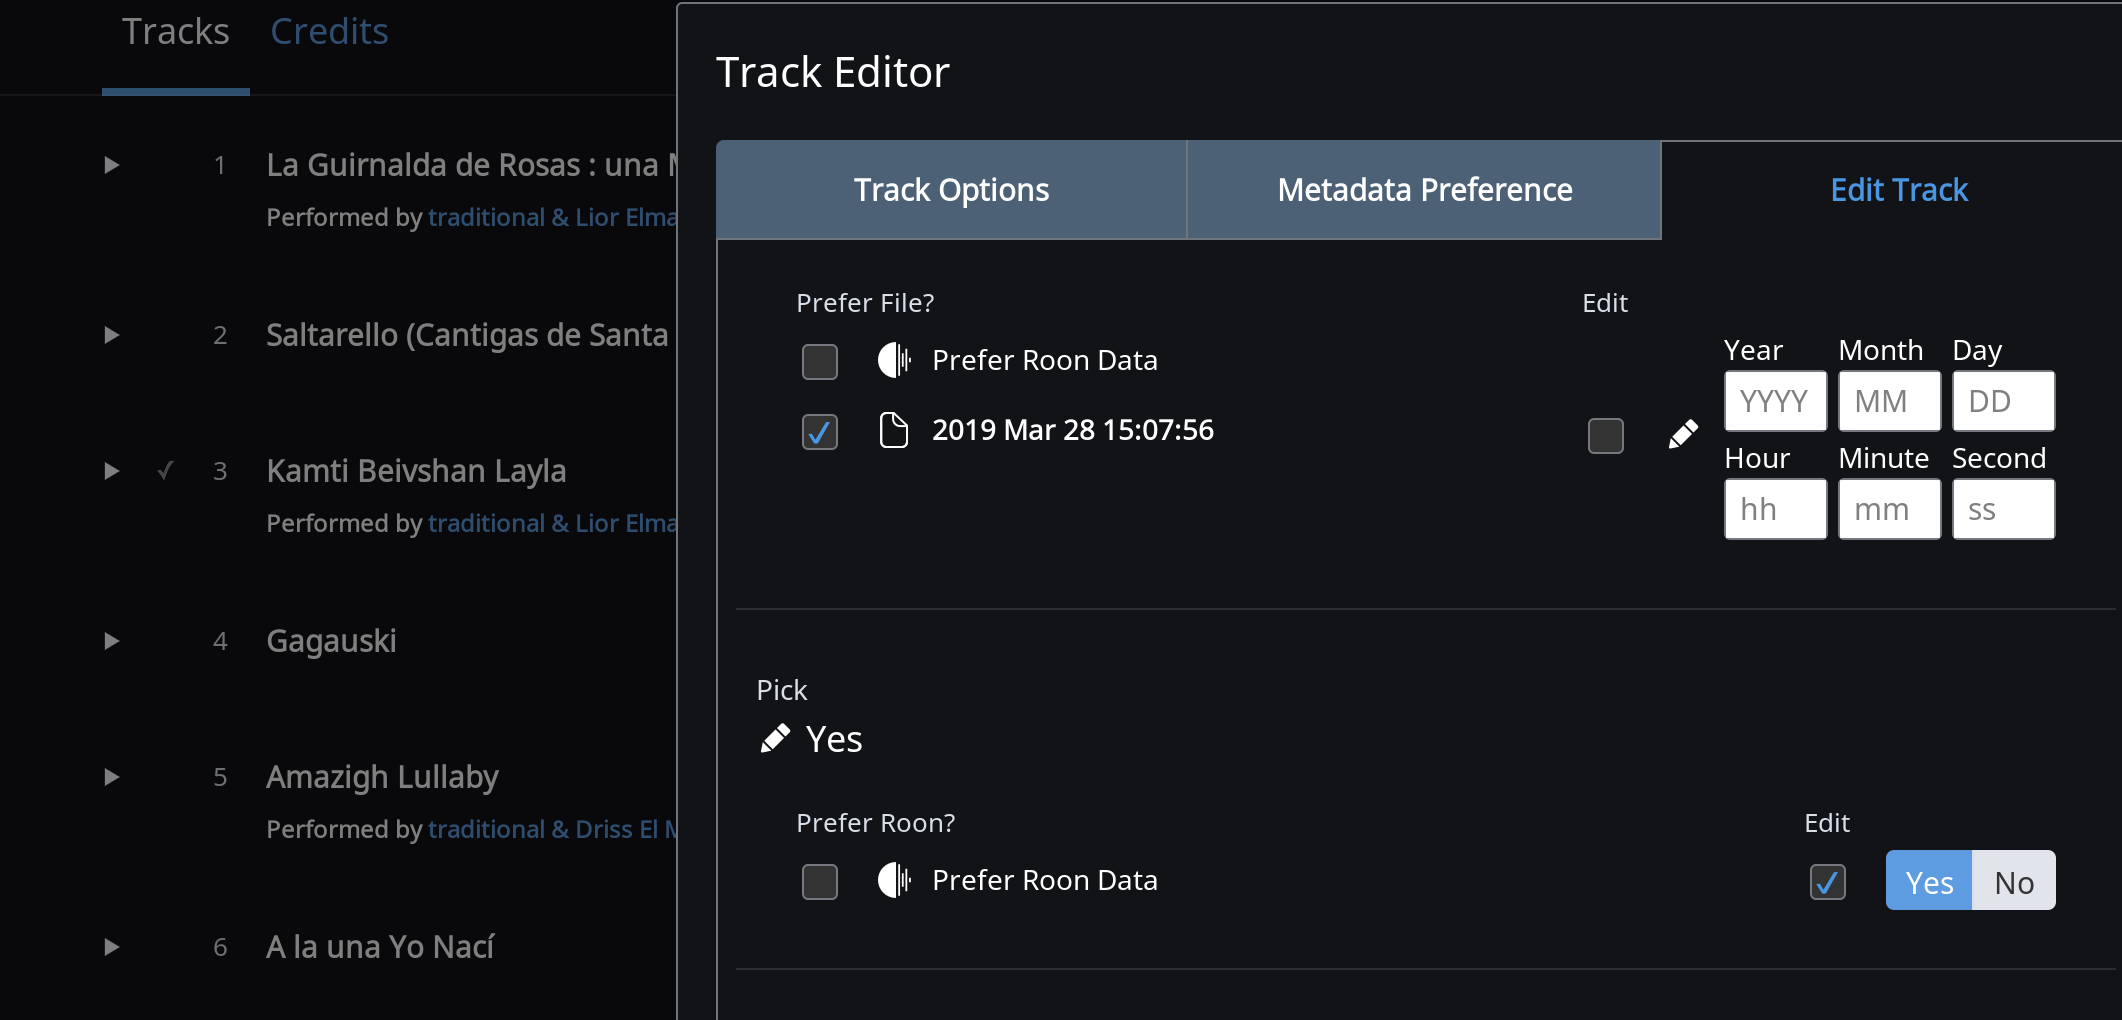Open the Metadata Preference tab
Viewport: 2122px width, 1020px height.
[x=1425, y=190]
